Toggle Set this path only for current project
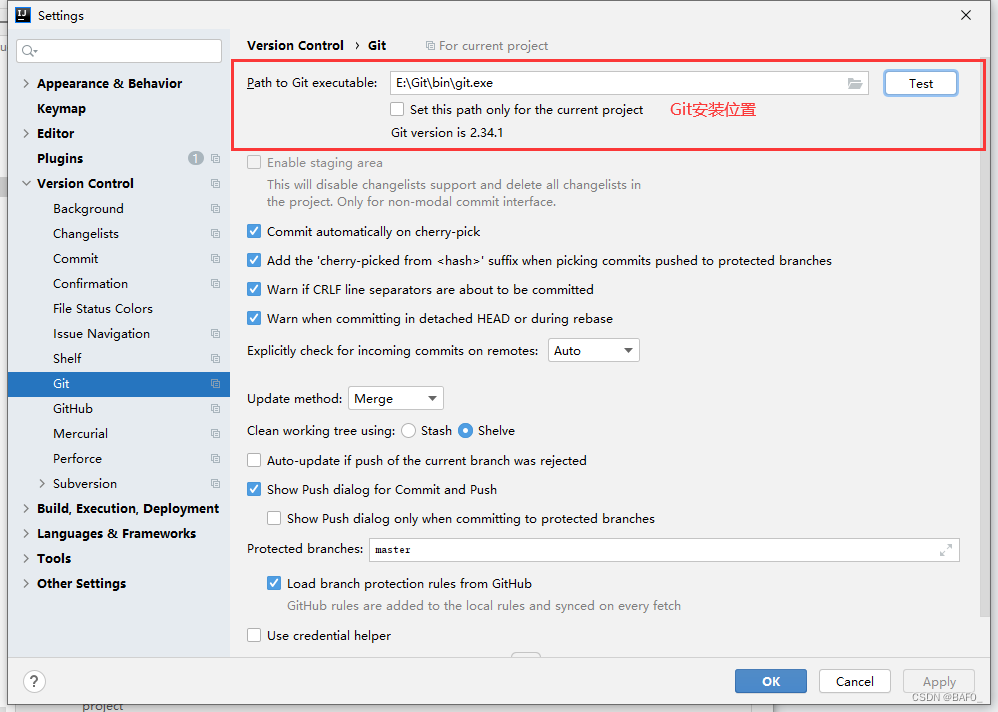 point(397,109)
